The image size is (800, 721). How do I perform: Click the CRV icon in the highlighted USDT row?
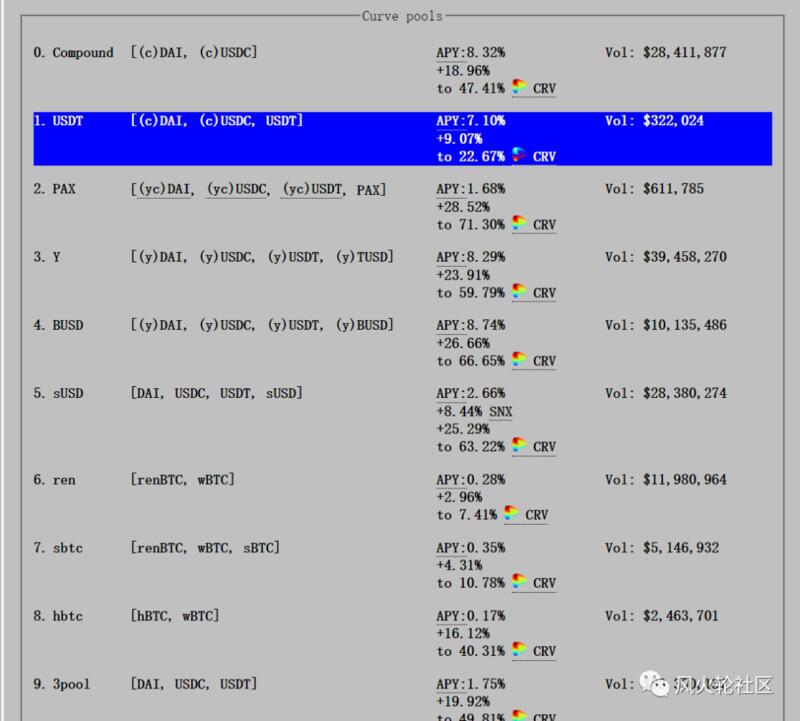(x=519, y=155)
